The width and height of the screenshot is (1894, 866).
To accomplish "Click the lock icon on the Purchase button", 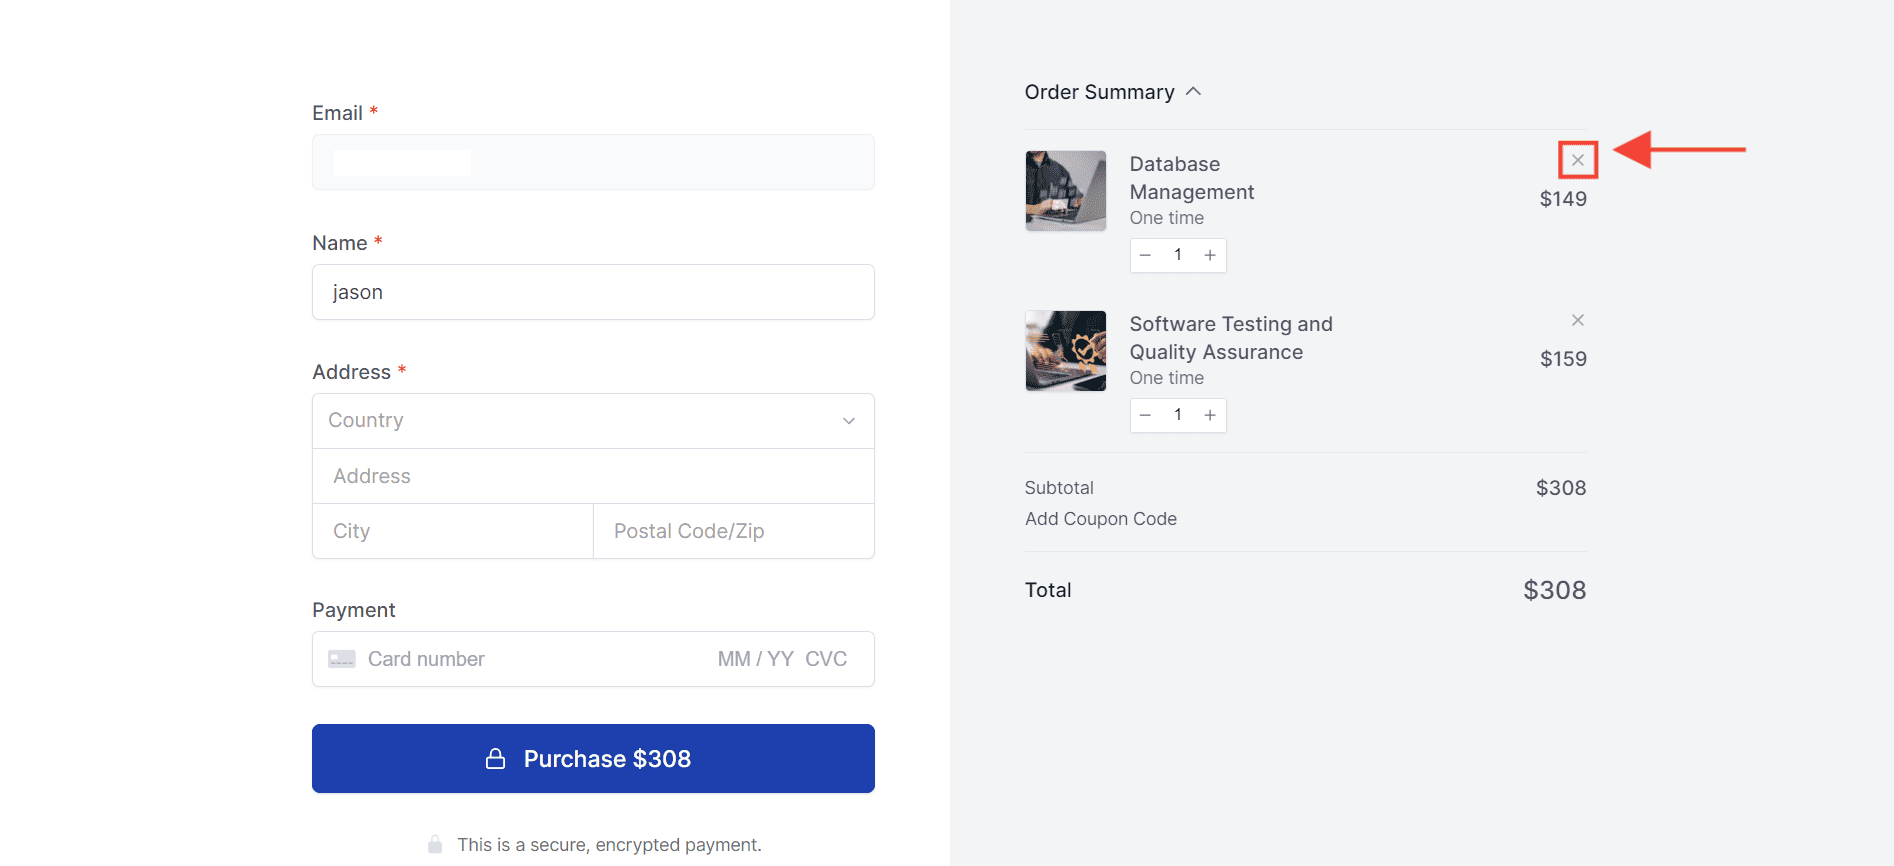I will (495, 758).
